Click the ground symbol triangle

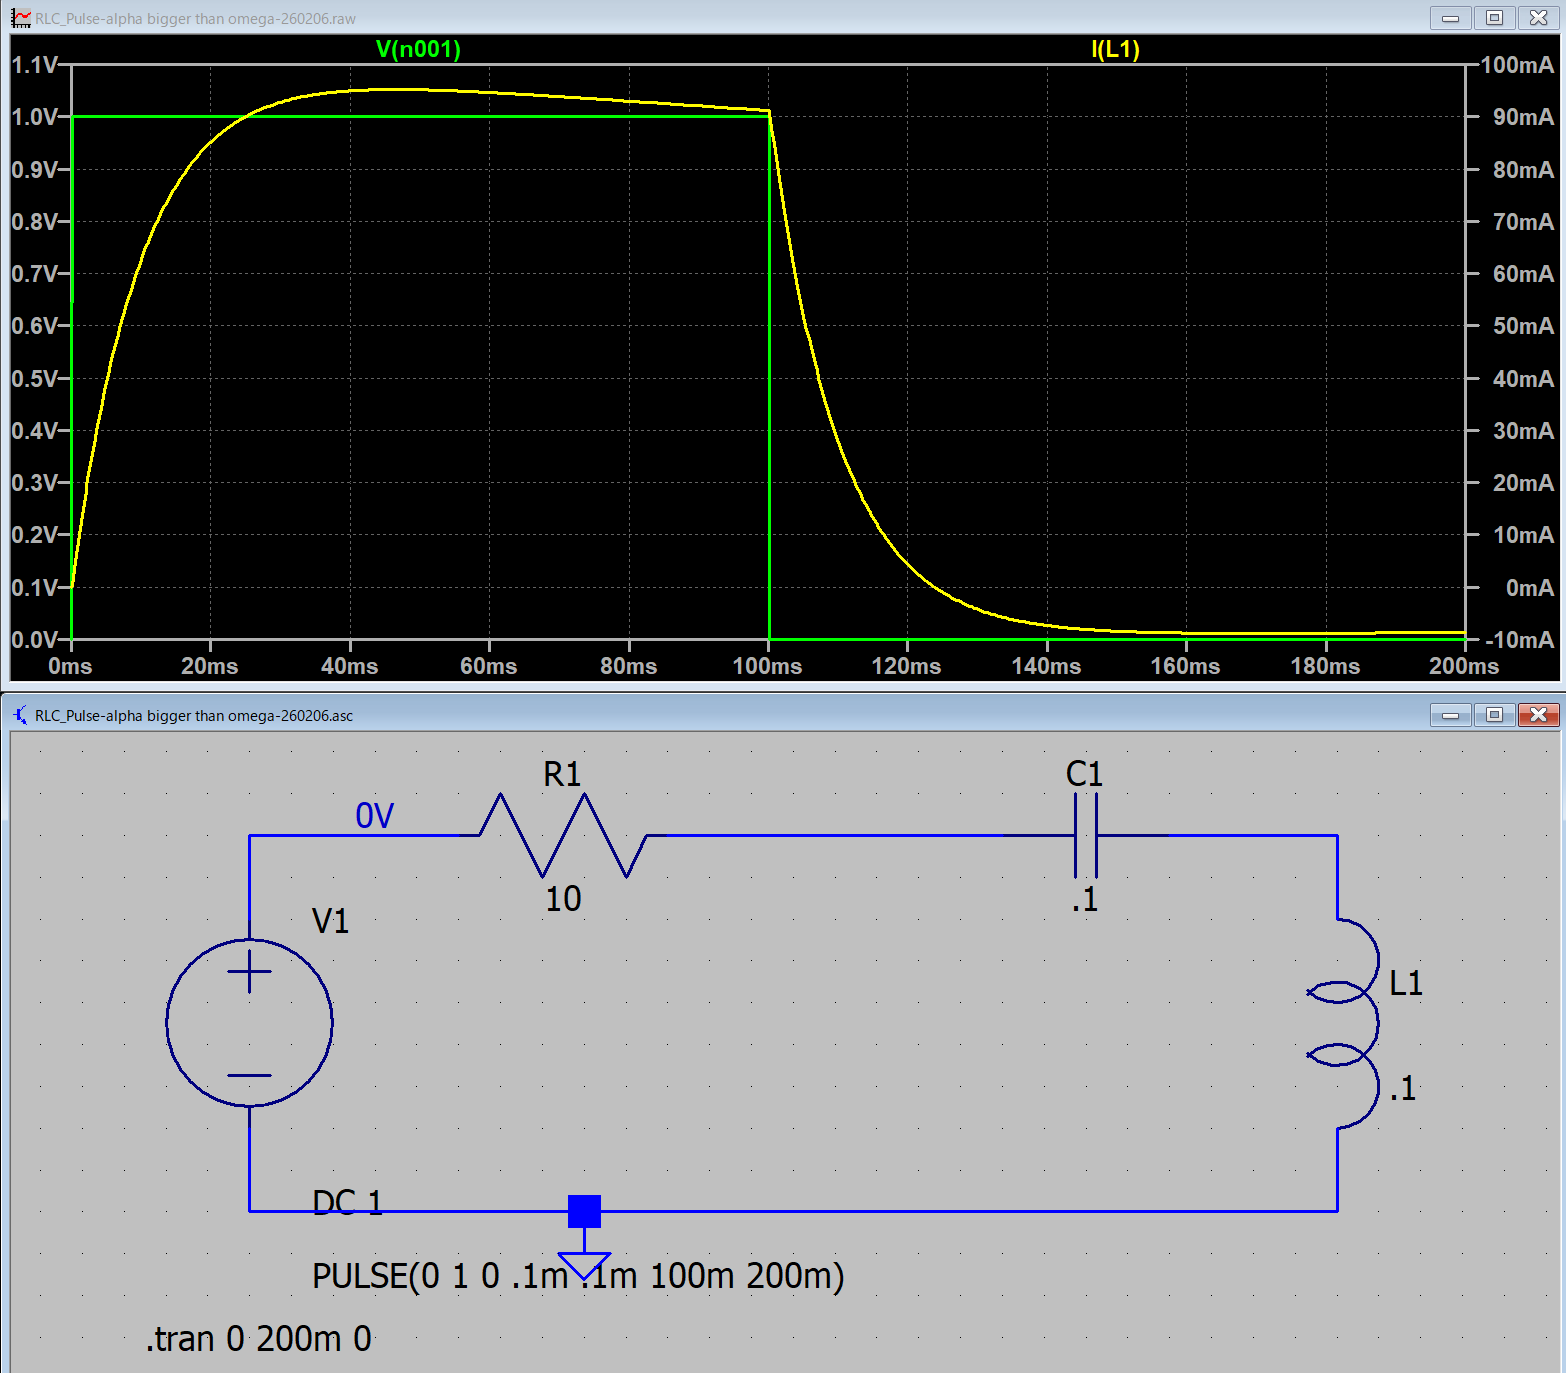pyautogui.click(x=584, y=1264)
